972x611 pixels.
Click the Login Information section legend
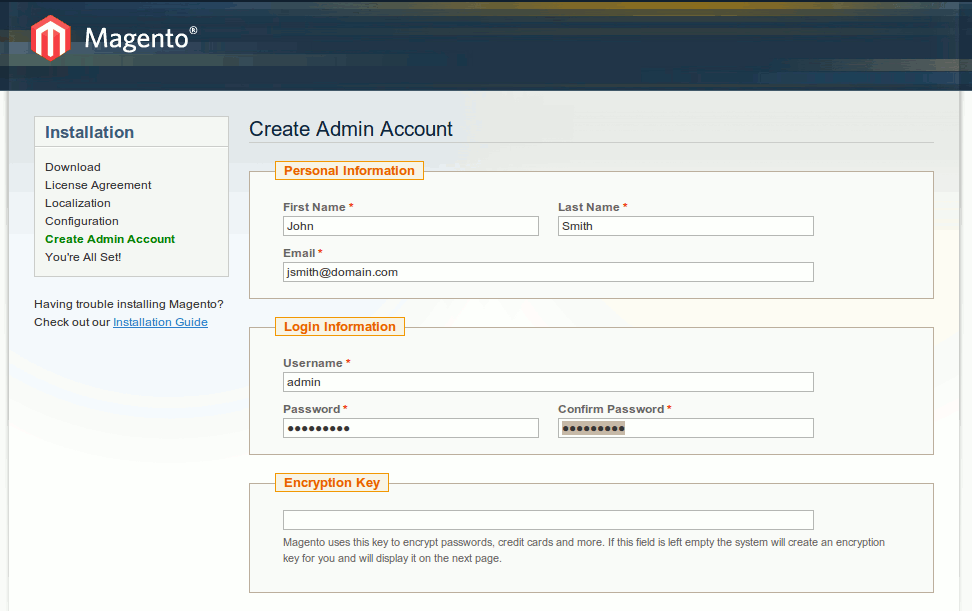tap(340, 327)
